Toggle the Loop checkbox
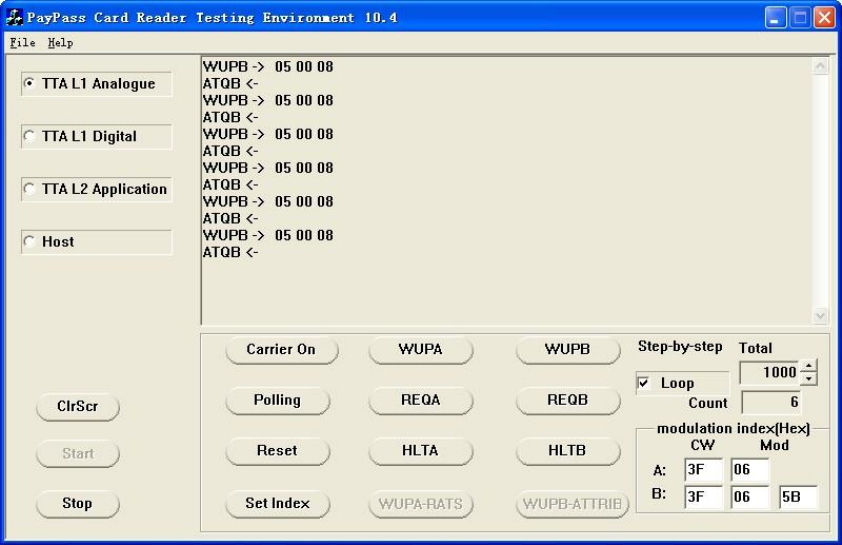842x545 pixels. 643,383
